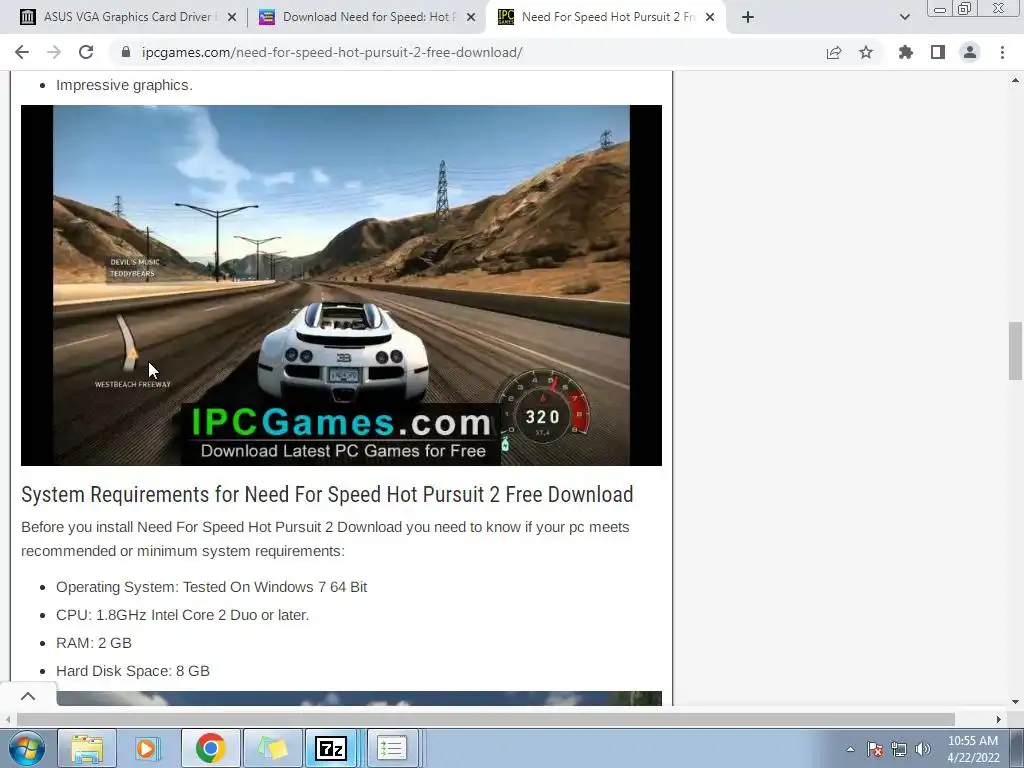The height and width of the screenshot is (768, 1024).
Task: Click the vertical scrollbar thumb
Action: click(x=1015, y=351)
